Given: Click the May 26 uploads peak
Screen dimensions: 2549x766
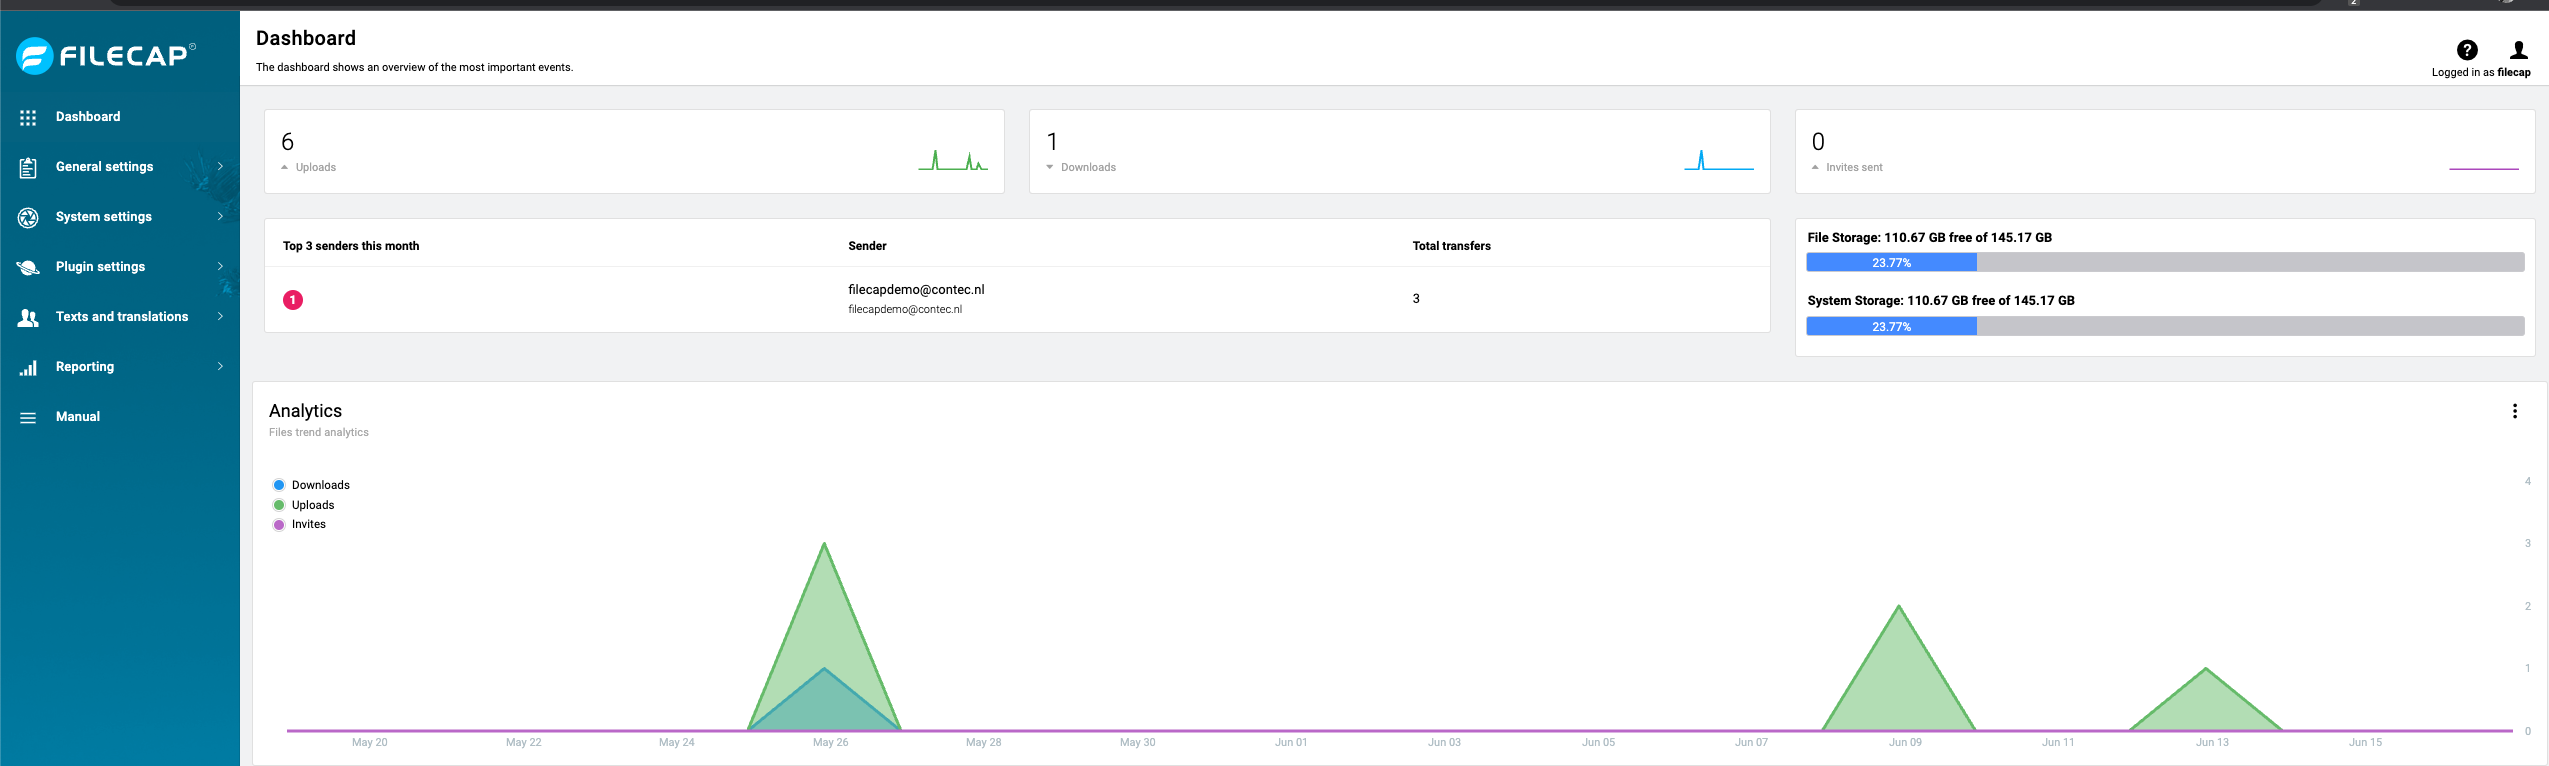Looking at the screenshot, I should pos(824,544).
